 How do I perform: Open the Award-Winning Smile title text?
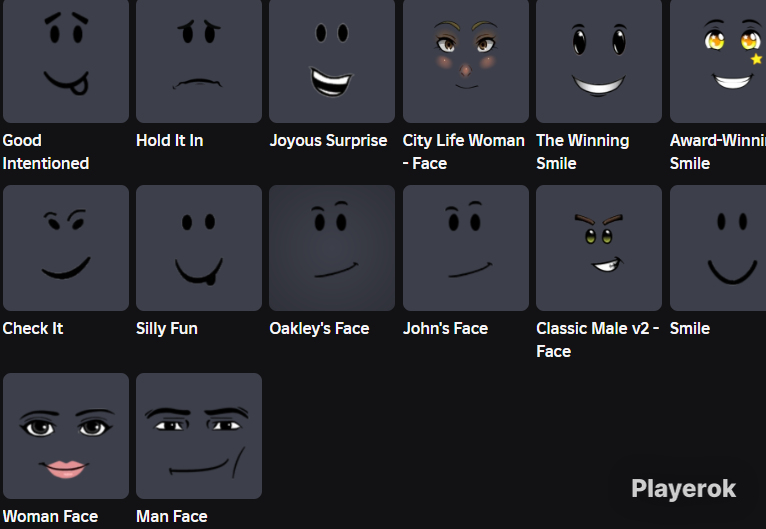click(718, 152)
